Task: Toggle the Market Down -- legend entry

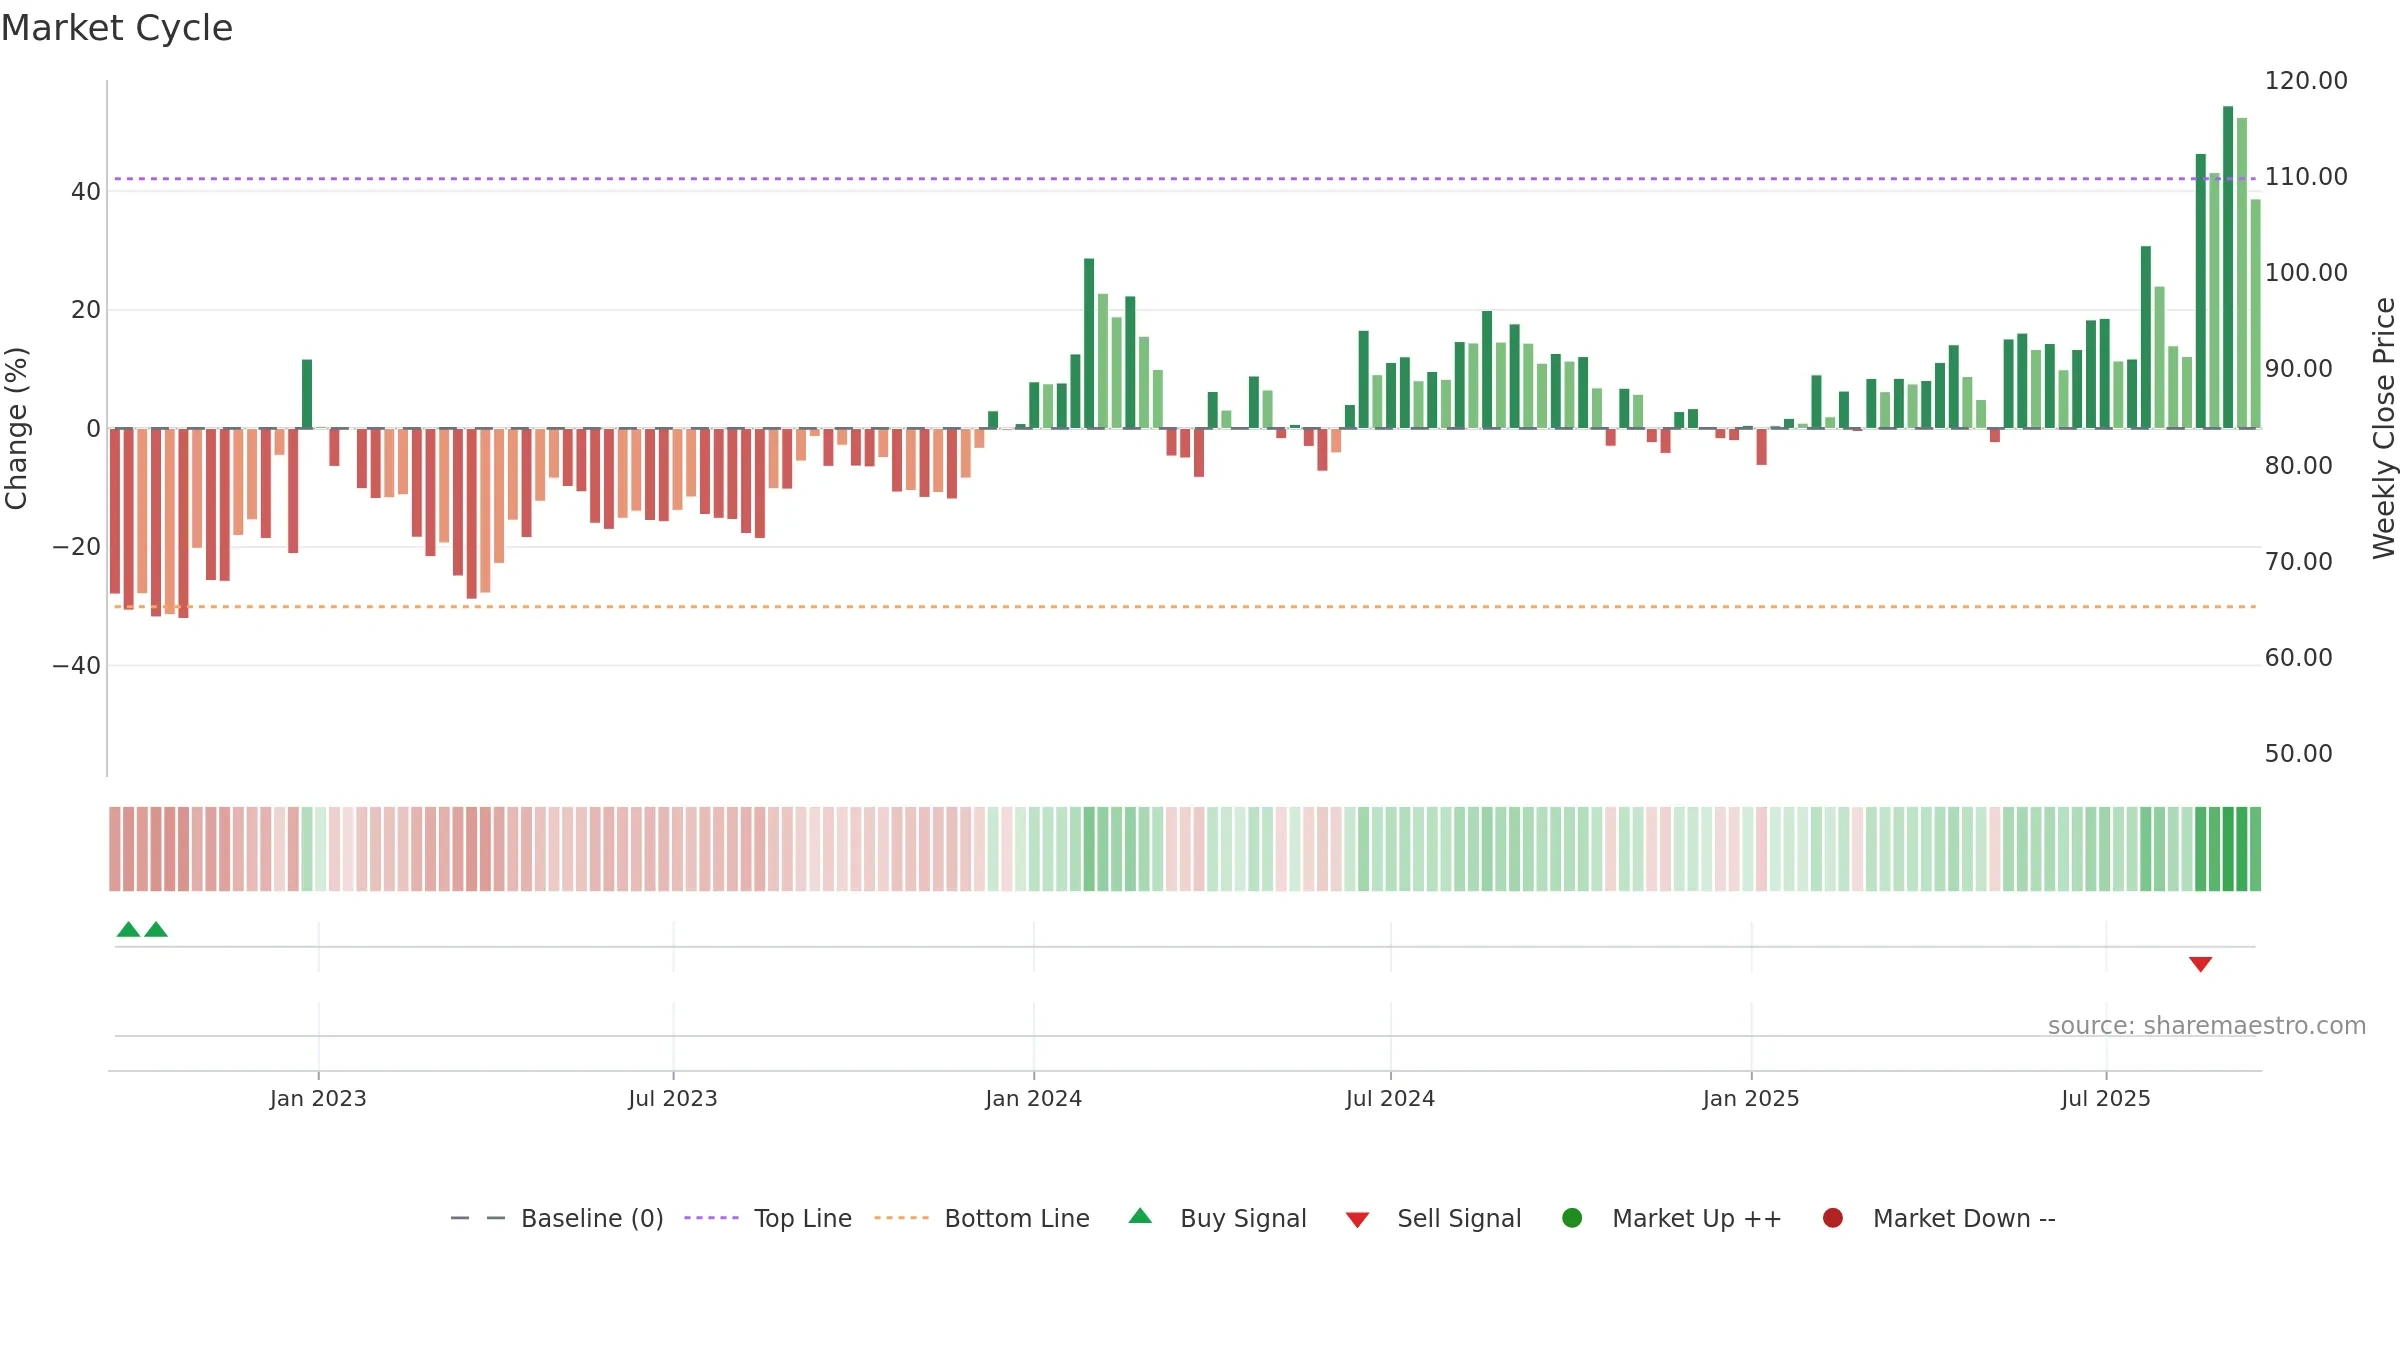Action: tap(1939, 1218)
